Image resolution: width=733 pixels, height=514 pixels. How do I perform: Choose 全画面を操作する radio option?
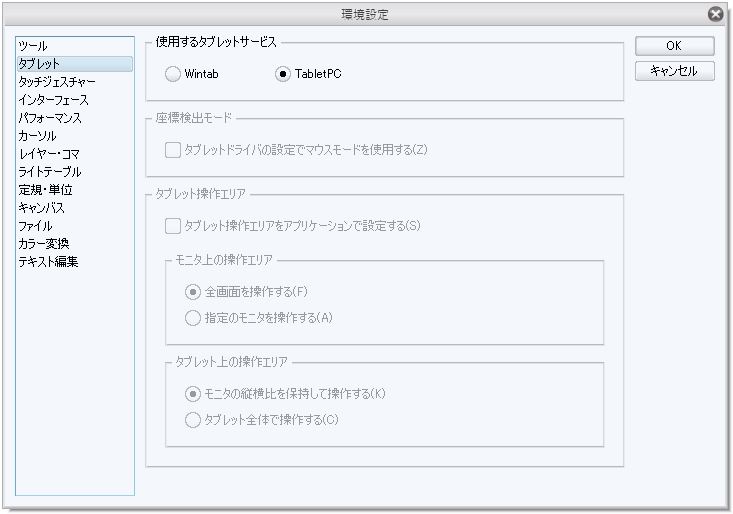(x=193, y=292)
